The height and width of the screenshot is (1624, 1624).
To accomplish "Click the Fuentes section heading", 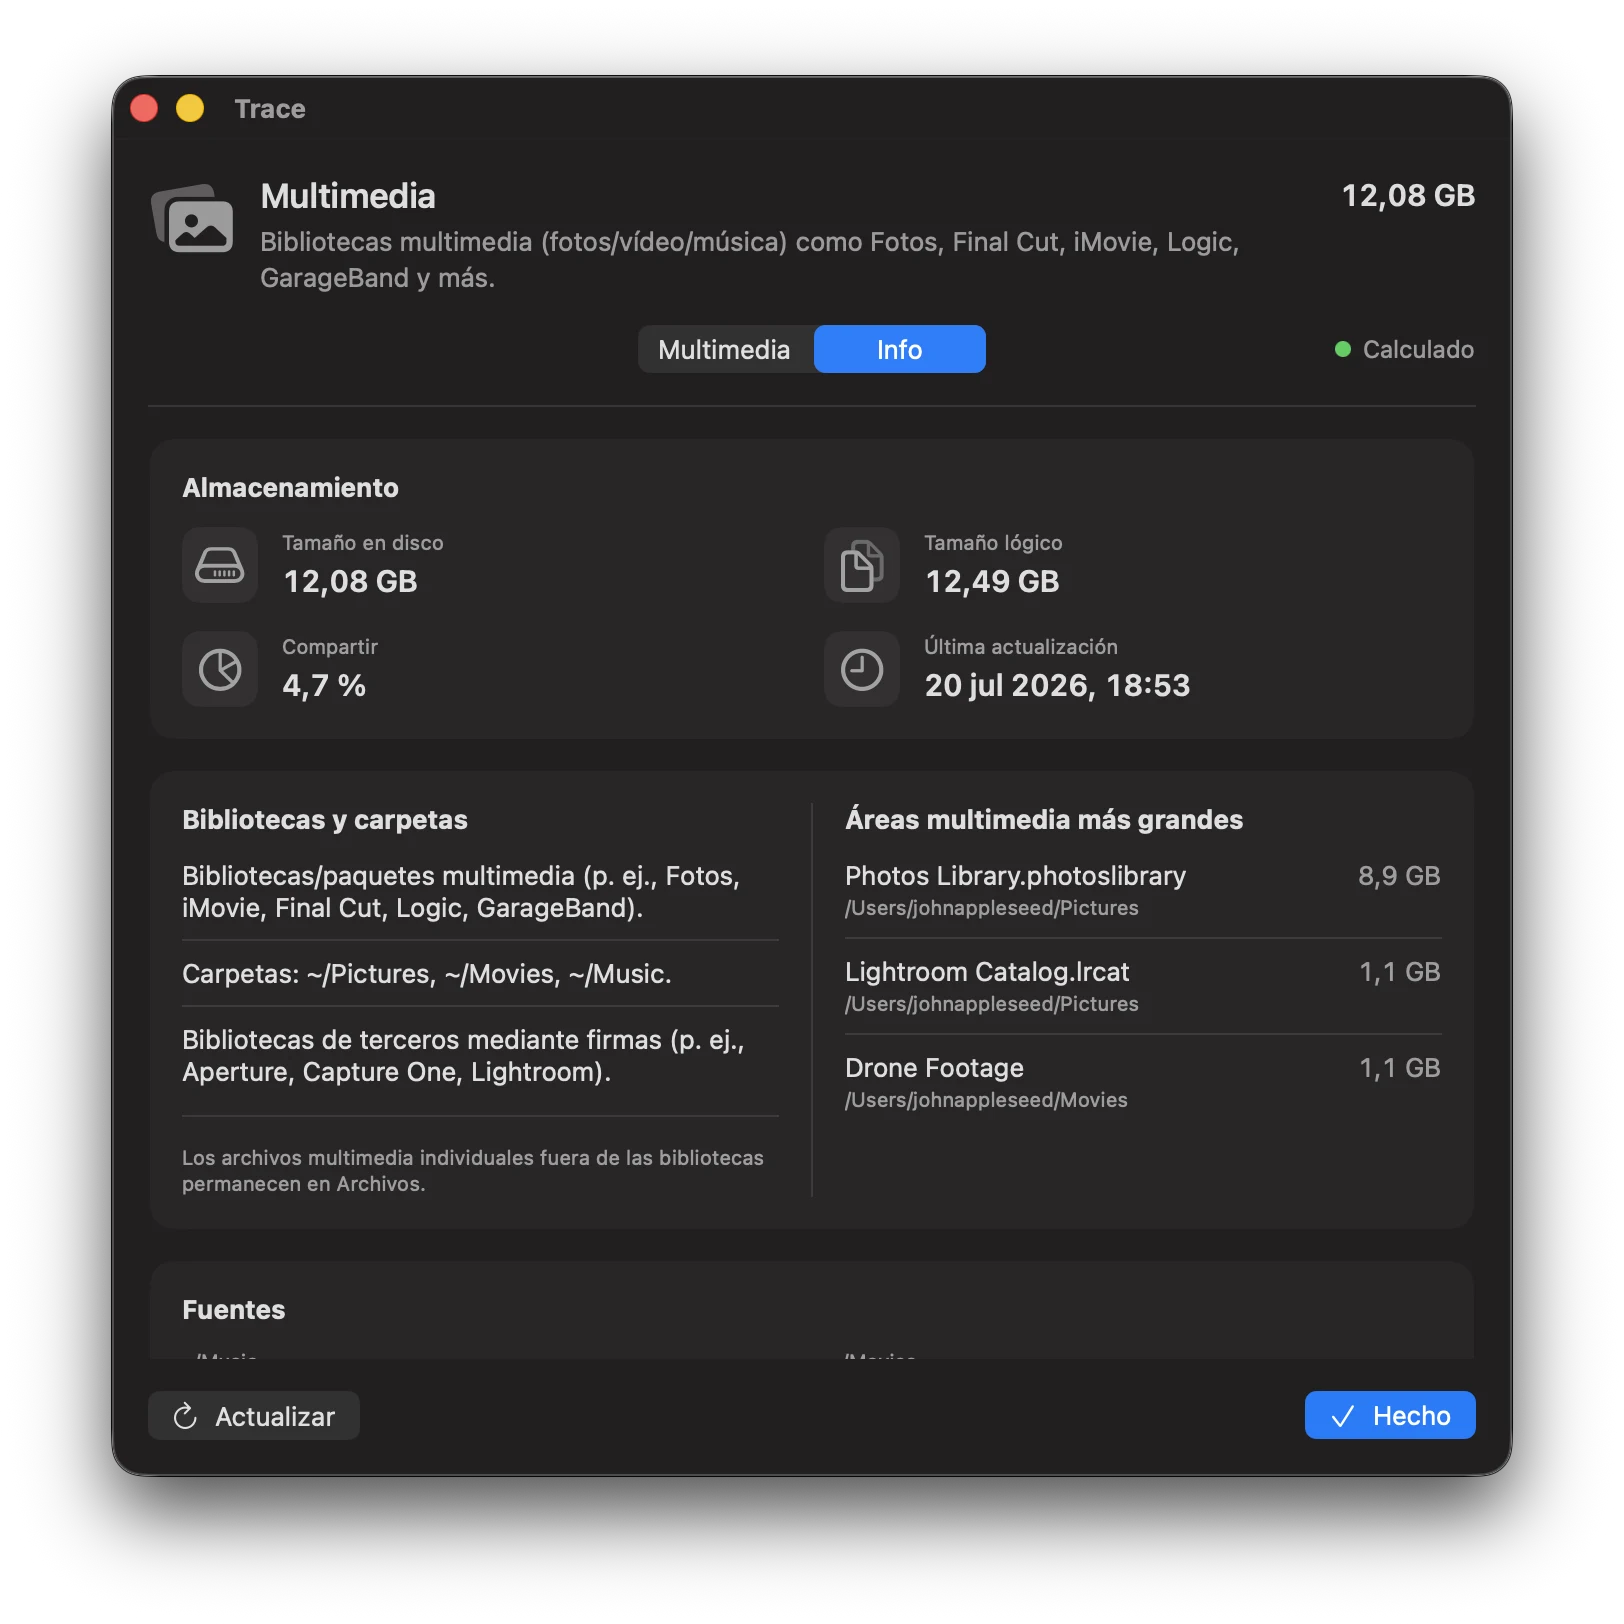I will 234,1309.
